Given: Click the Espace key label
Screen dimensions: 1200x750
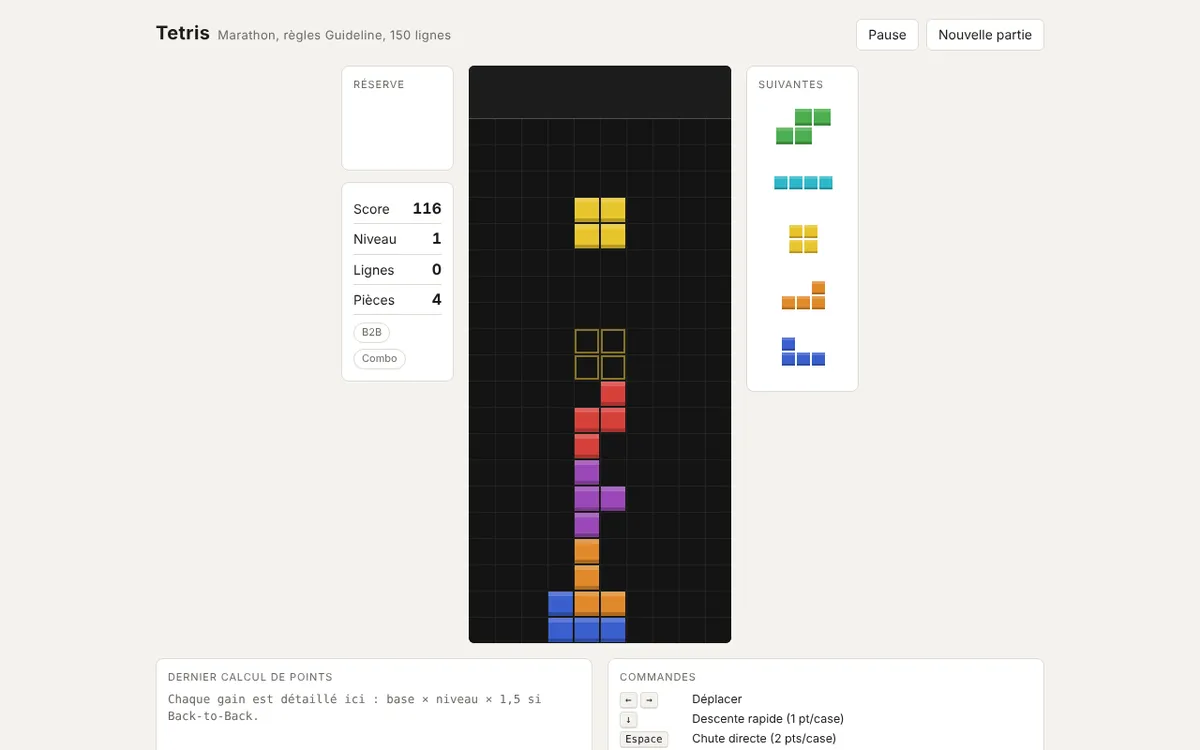Looking at the screenshot, I should click(643, 739).
